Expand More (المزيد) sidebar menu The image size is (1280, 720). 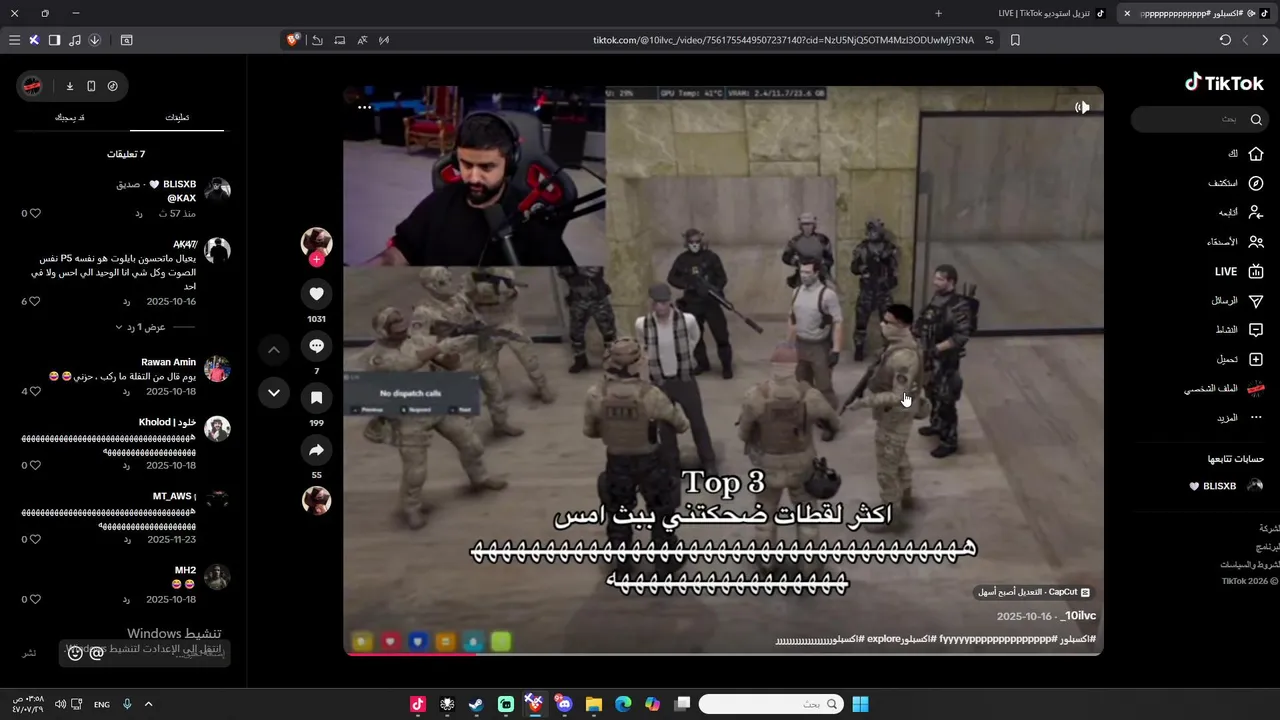(x=1240, y=417)
